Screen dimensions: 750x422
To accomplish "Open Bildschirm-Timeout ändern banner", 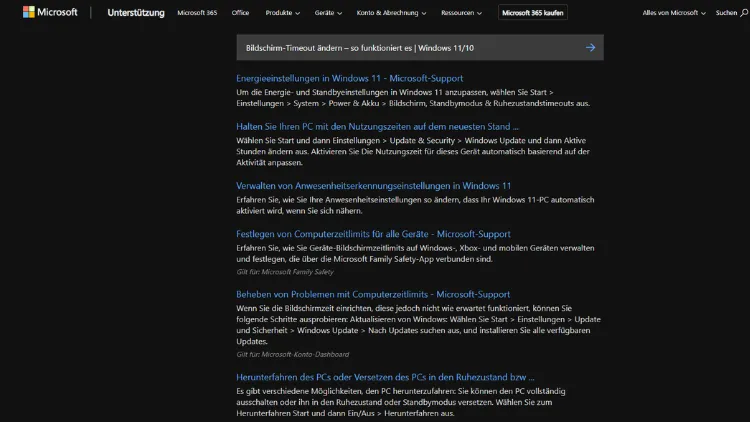I will (x=419, y=47).
